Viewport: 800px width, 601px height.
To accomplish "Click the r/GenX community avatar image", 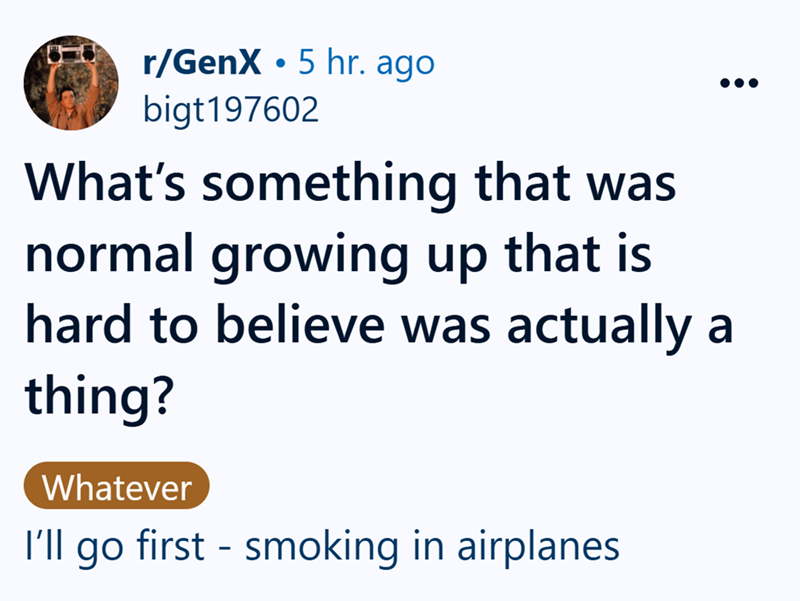I will (66, 84).
